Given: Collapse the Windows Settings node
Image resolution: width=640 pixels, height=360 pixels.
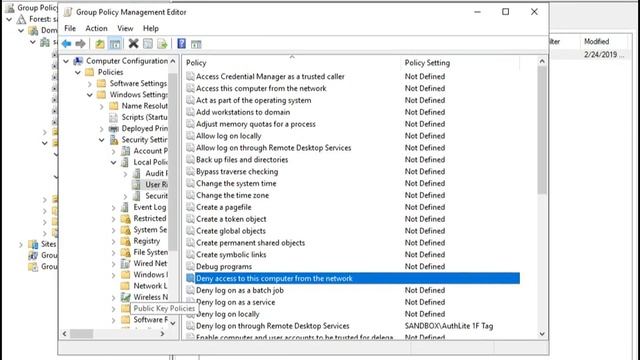Looking at the screenshot, I should [x=90, y=95].
